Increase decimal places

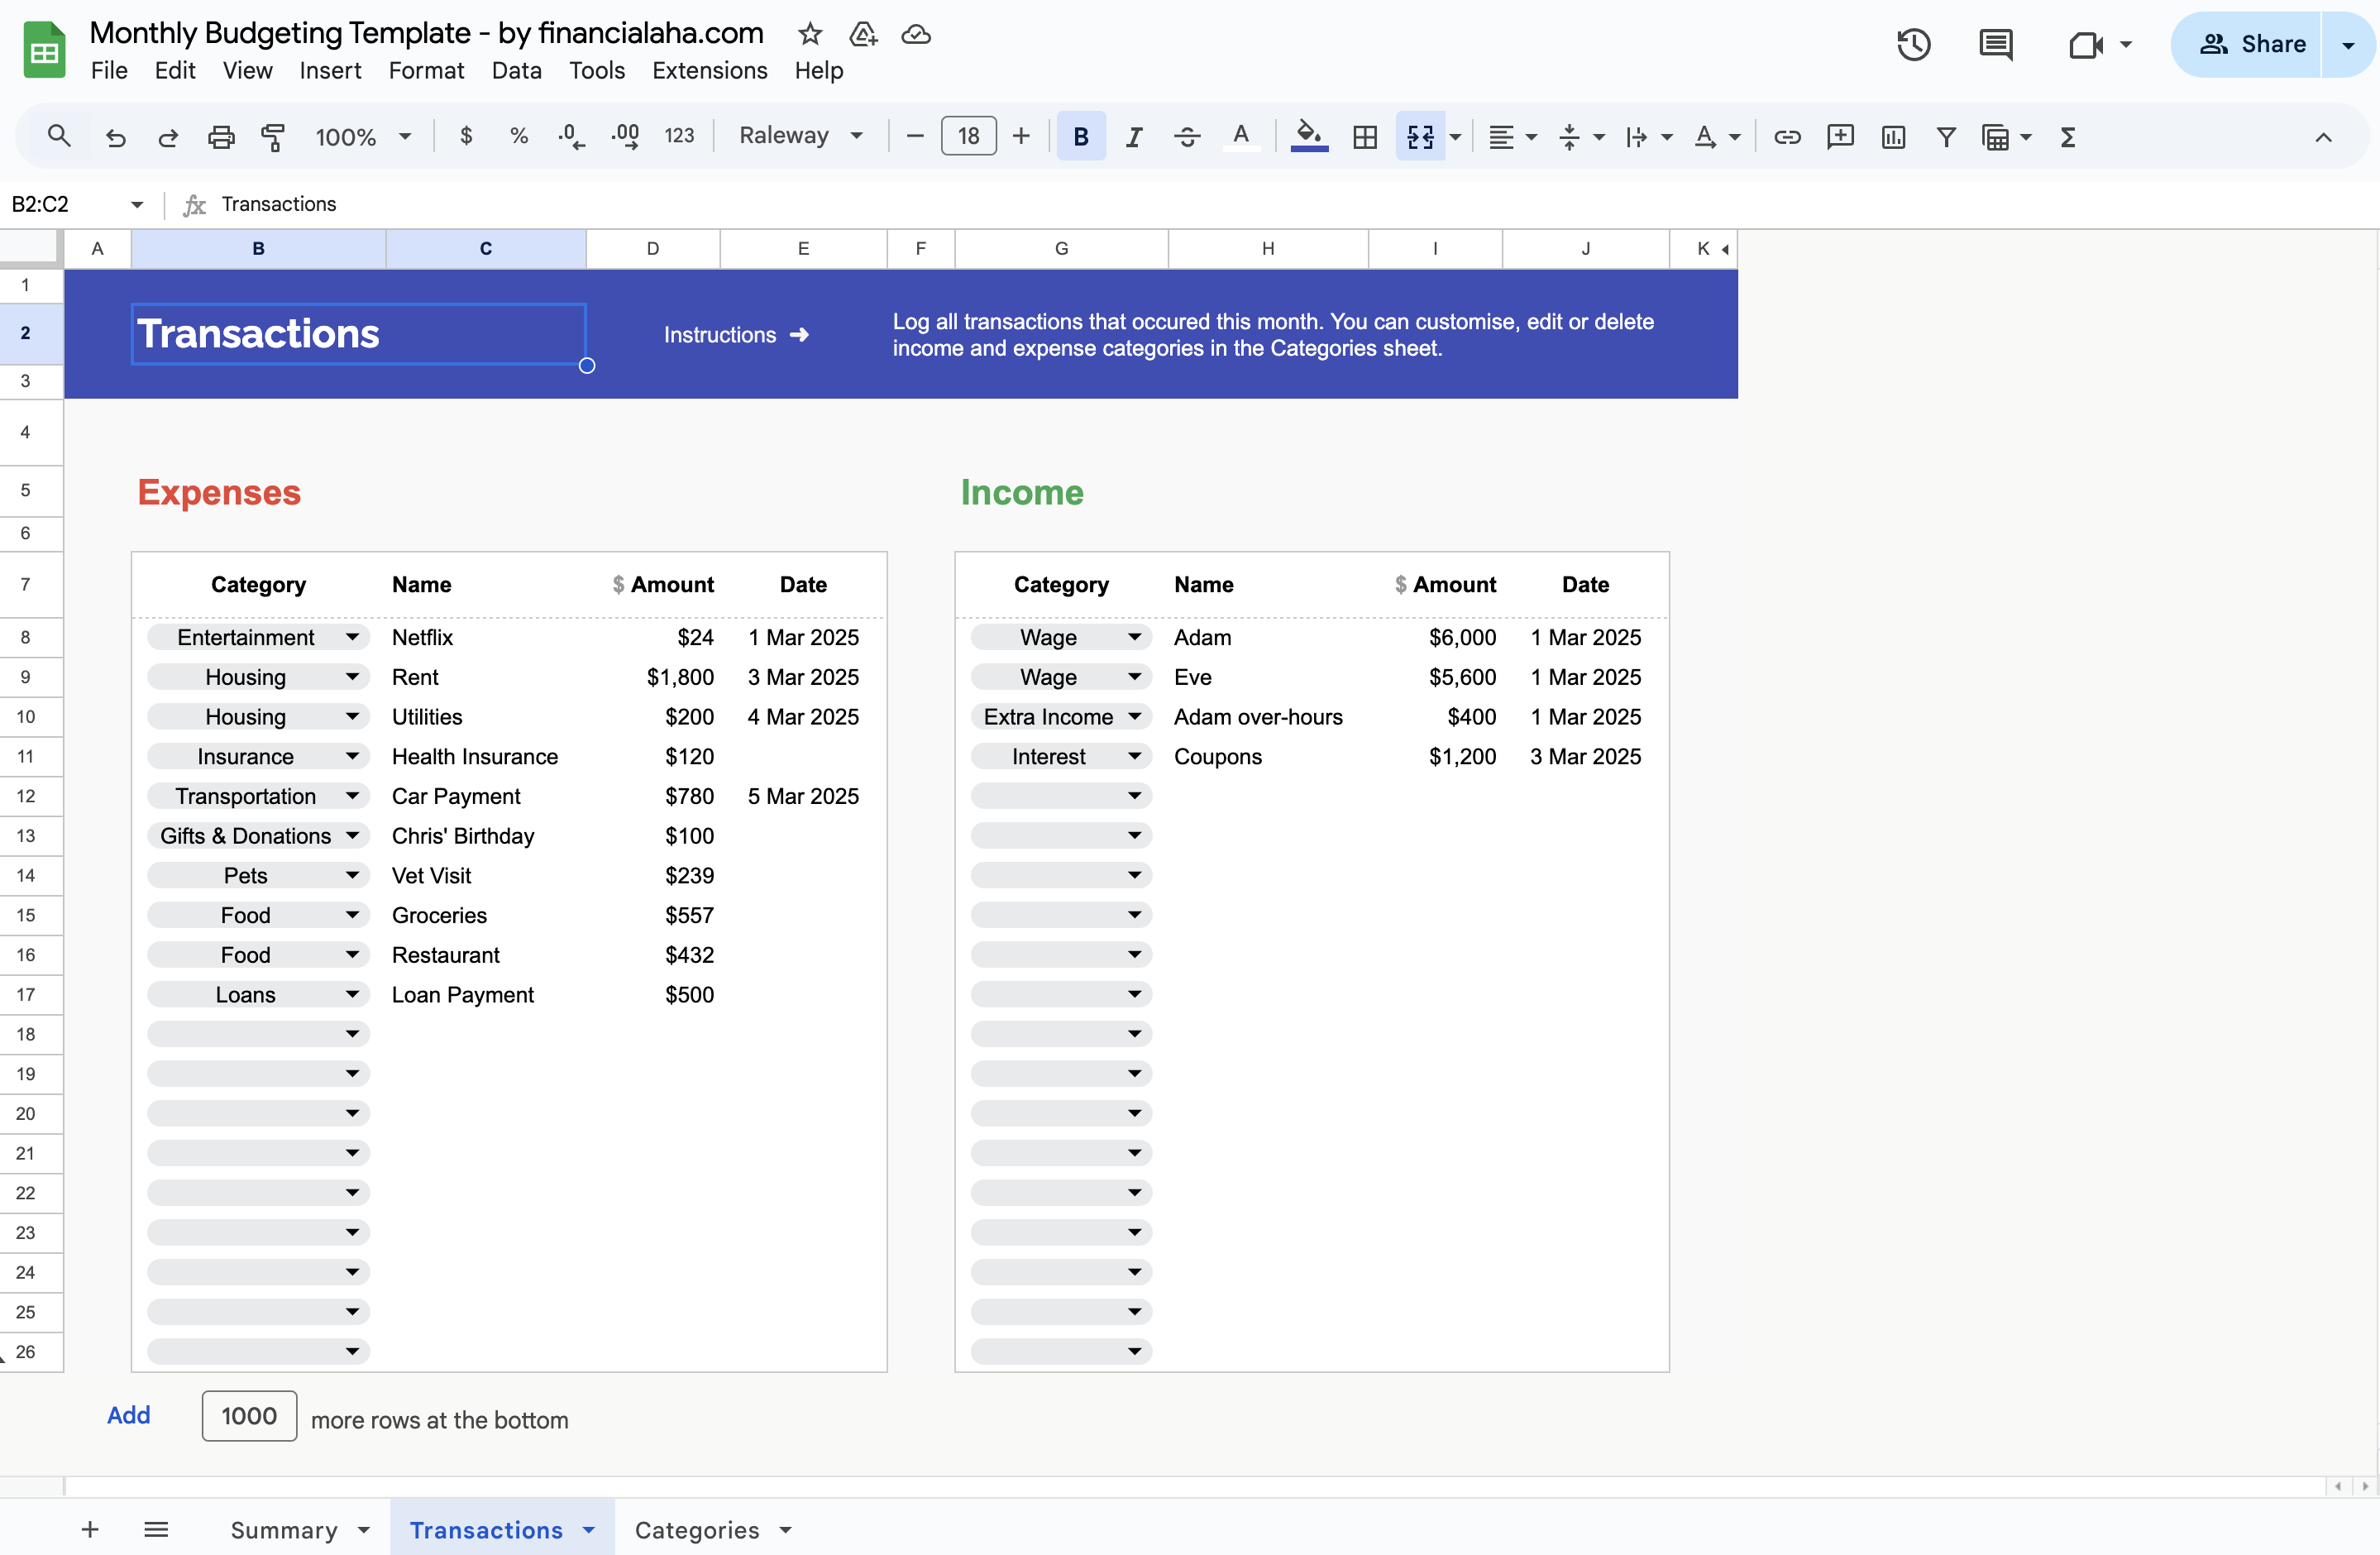[x=626, y=136]
